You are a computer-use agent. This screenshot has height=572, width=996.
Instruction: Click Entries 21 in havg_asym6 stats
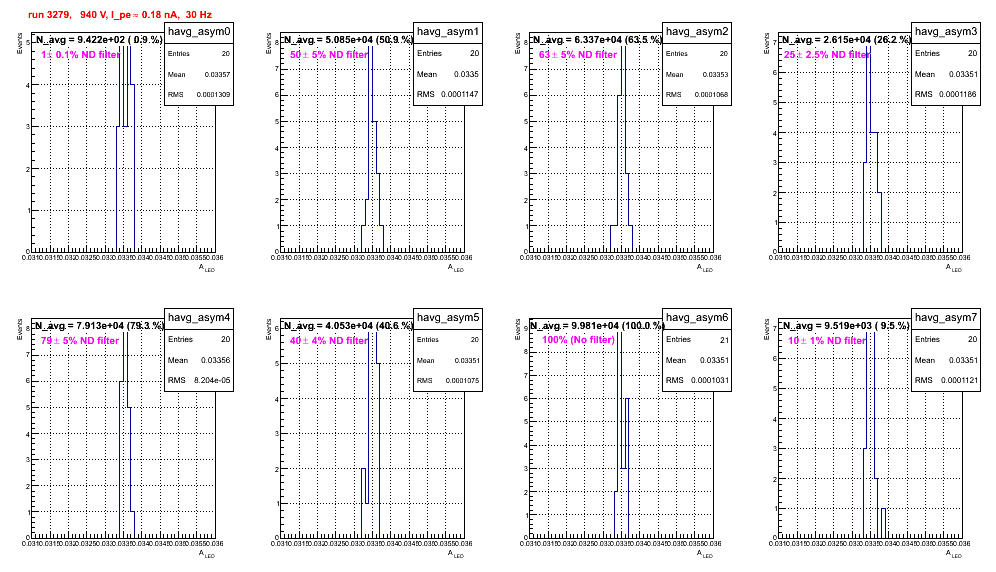[697, 340]
